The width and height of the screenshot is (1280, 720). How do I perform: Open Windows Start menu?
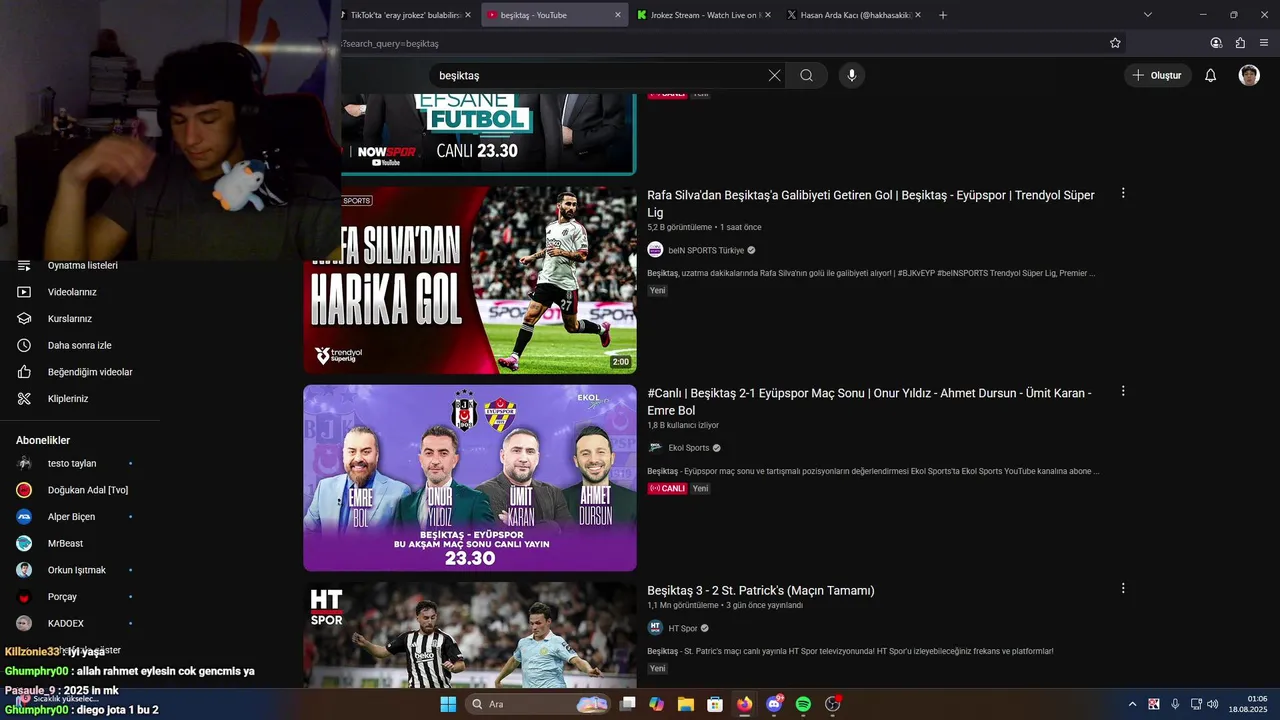coord(448,704)
